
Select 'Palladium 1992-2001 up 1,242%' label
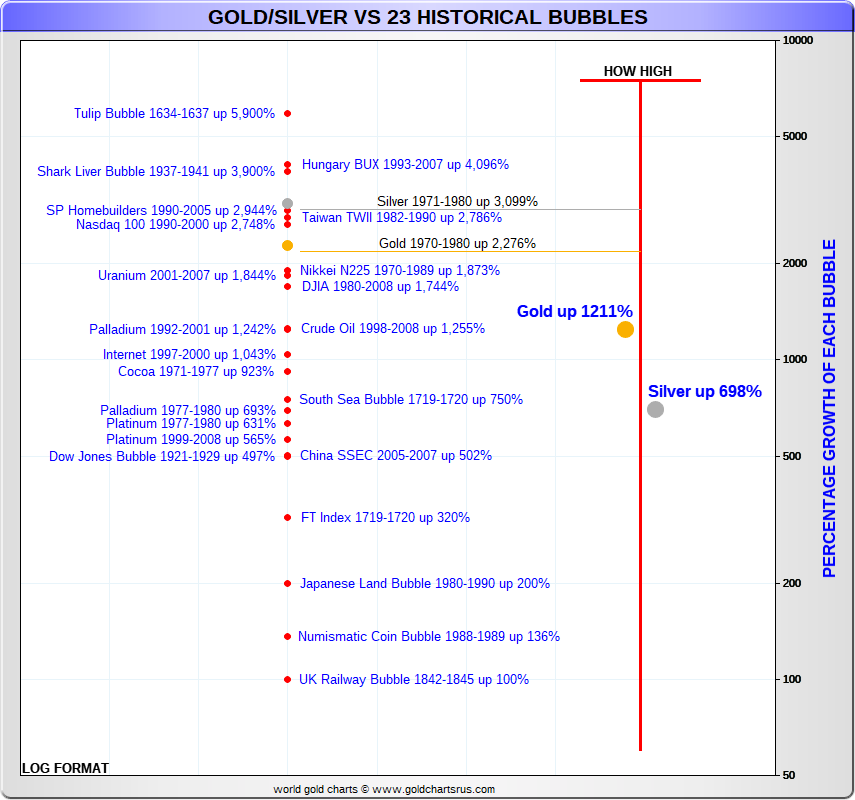[183, 329]
